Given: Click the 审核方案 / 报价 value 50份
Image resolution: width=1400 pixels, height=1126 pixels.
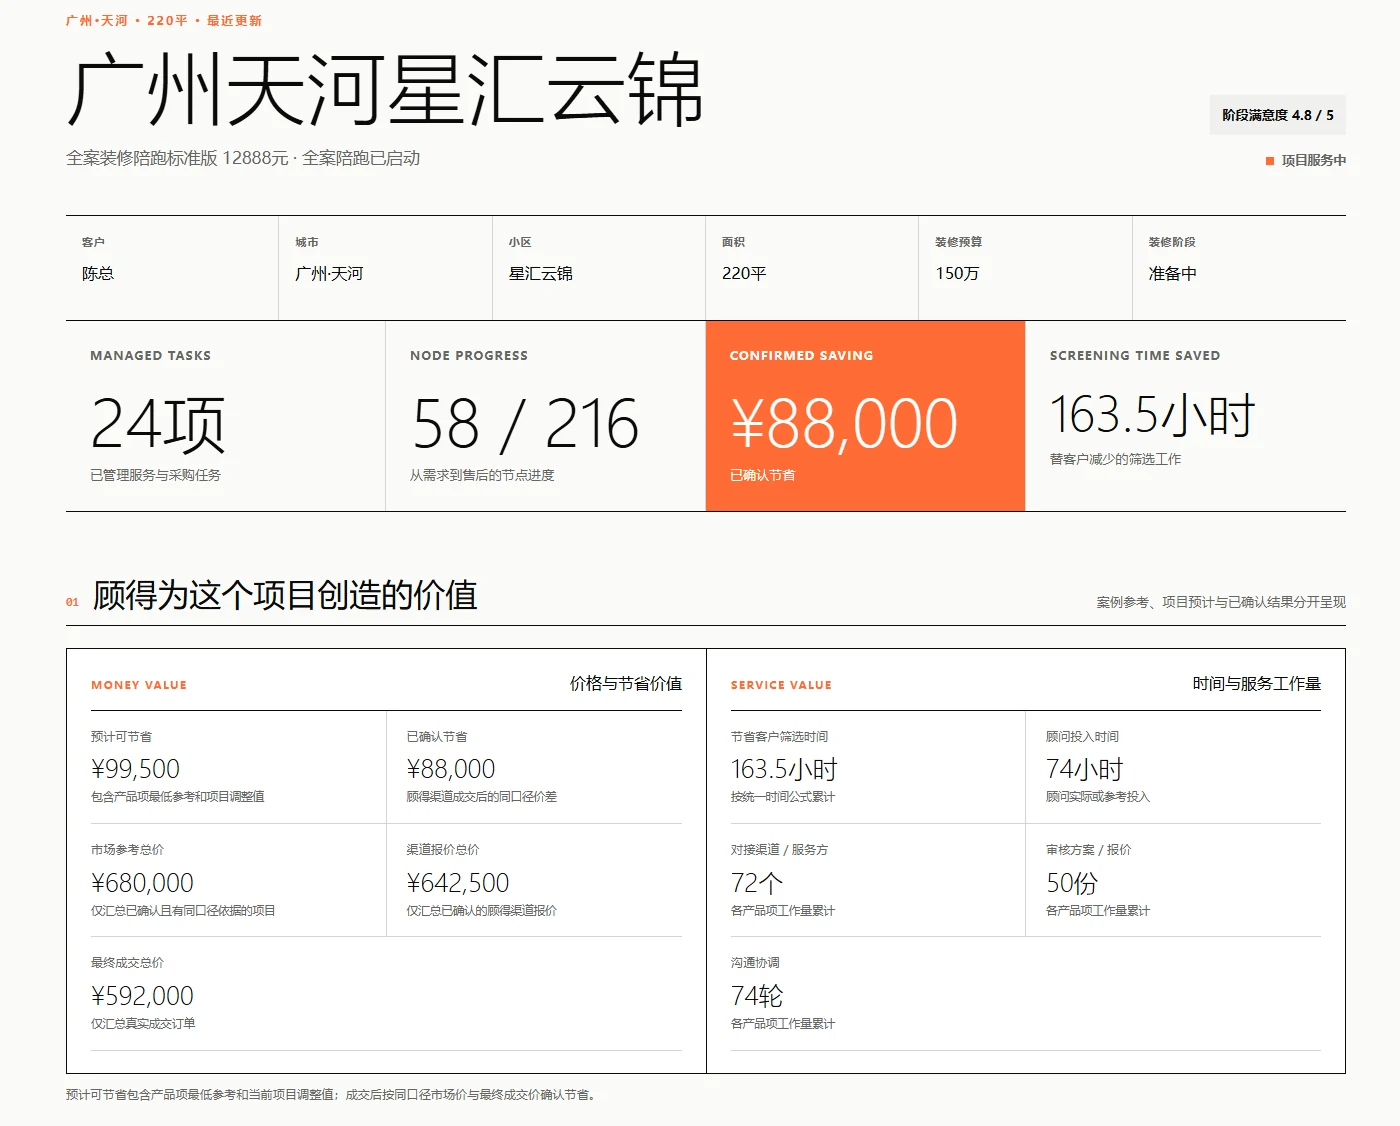Looking at the screenshot, I should point(1072,883).
